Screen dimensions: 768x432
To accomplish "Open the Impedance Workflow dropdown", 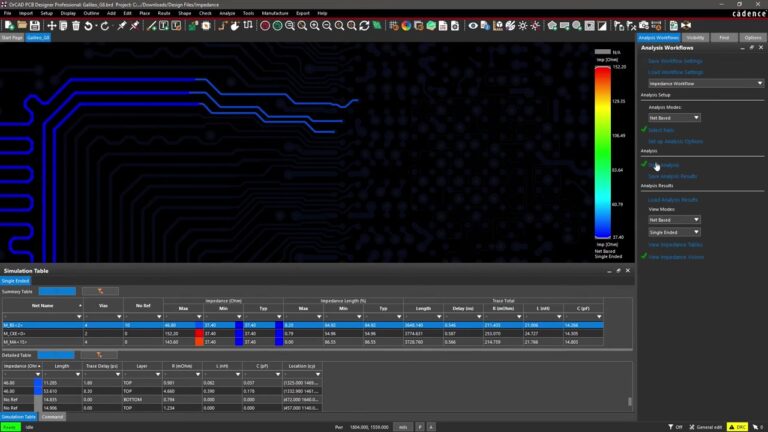I will click(706, 84).
